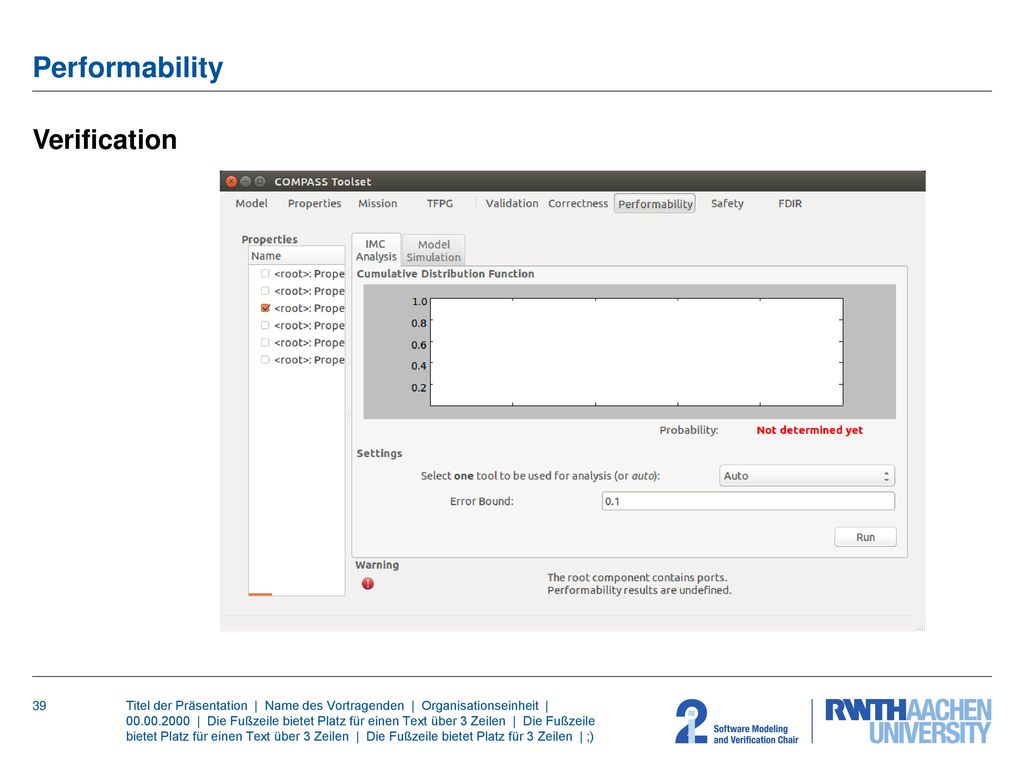The width and height of the screenshot is (1024, 768).
Task: Click the 'Warning' section label
Action: 377,565
